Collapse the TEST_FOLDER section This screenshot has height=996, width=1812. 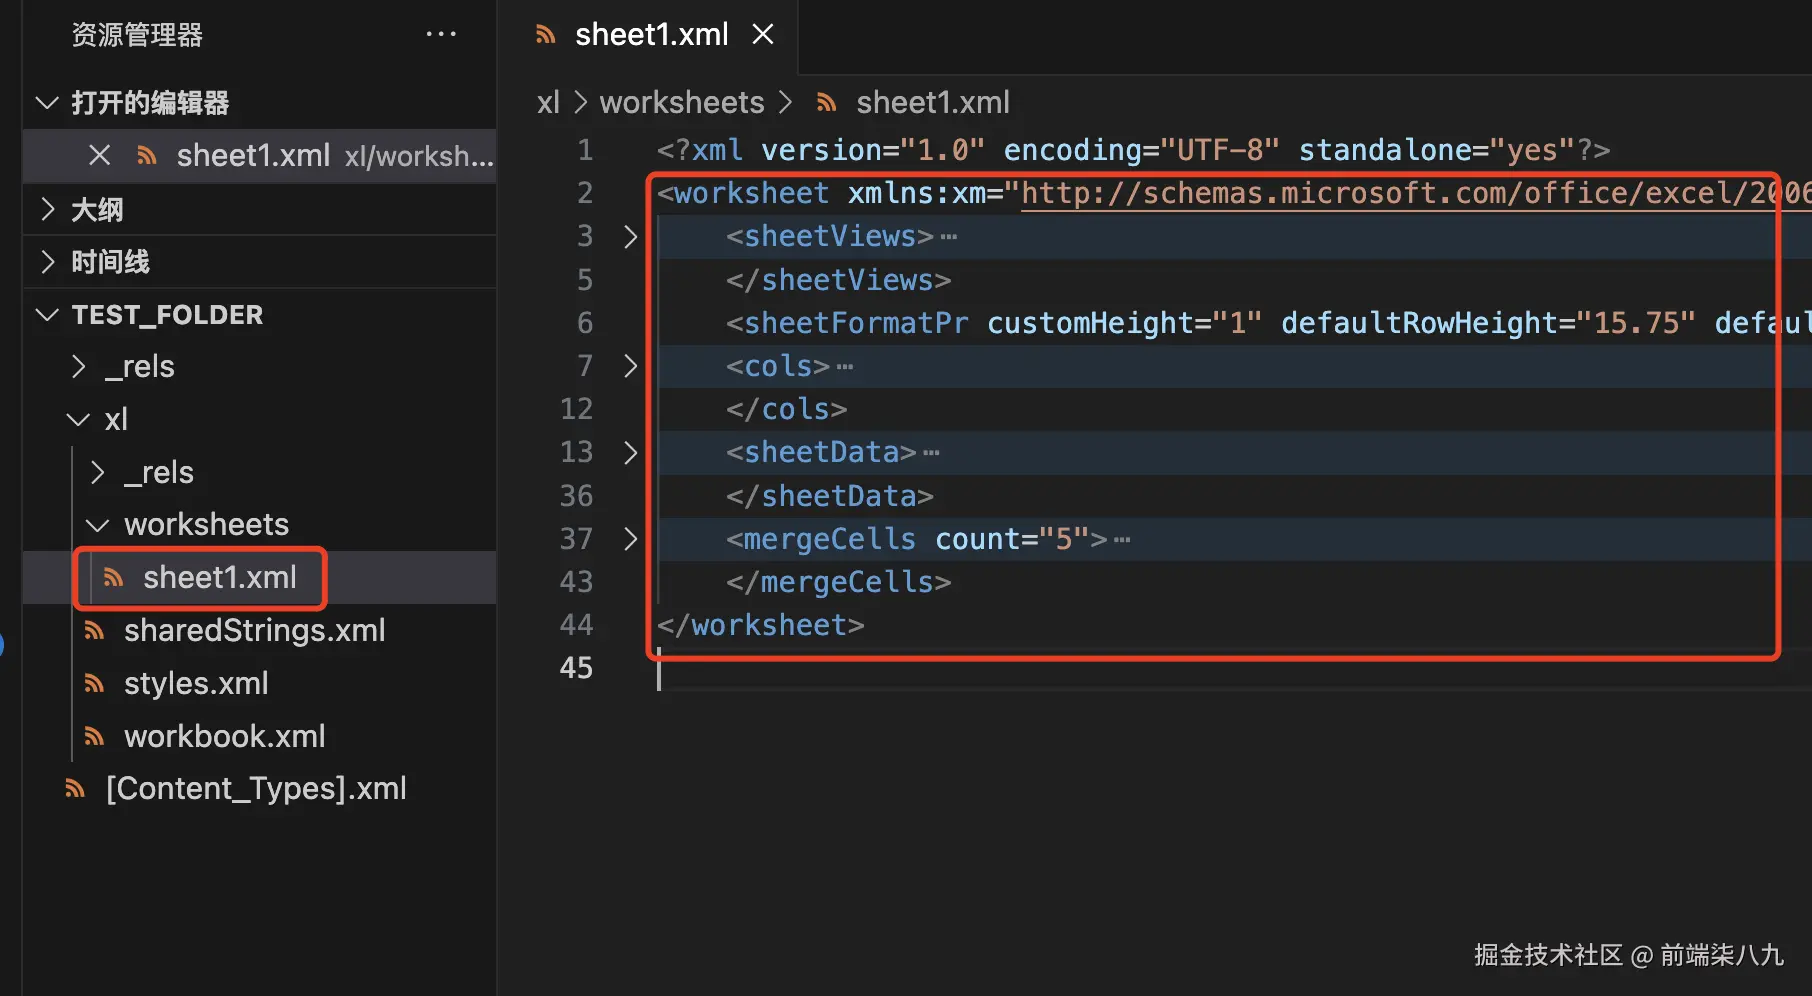[47, 315]
